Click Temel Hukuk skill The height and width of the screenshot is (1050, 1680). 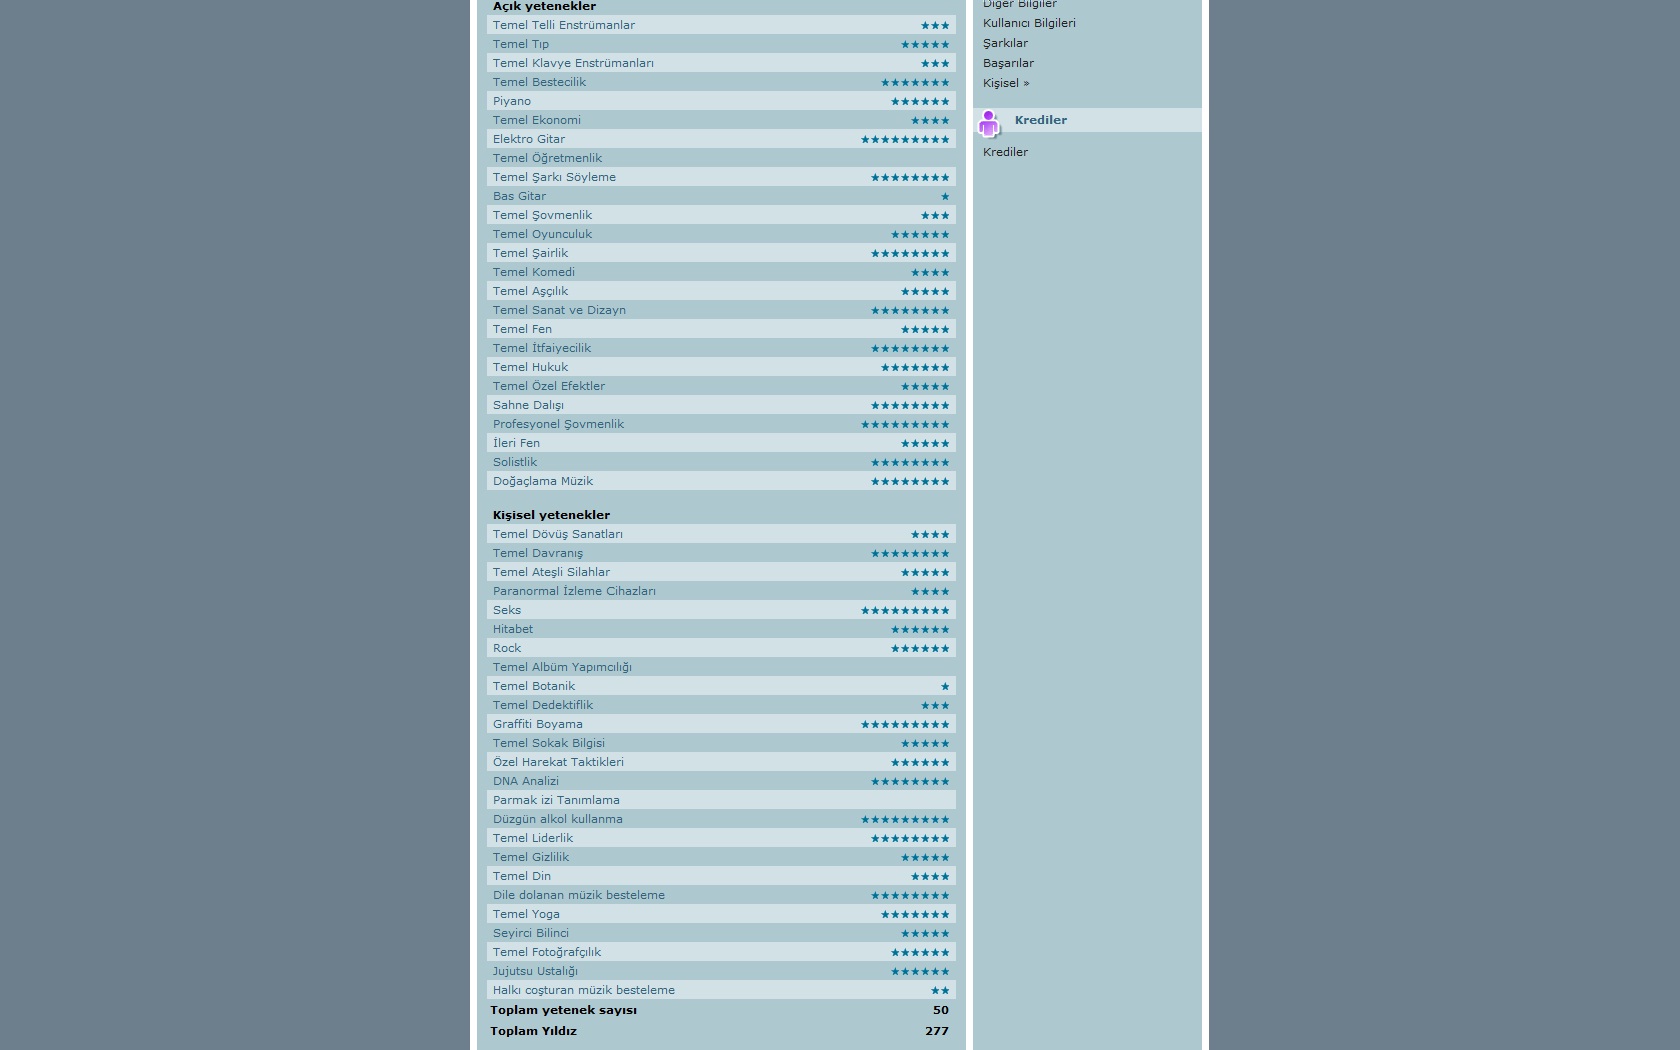click(x=530, y=367)
